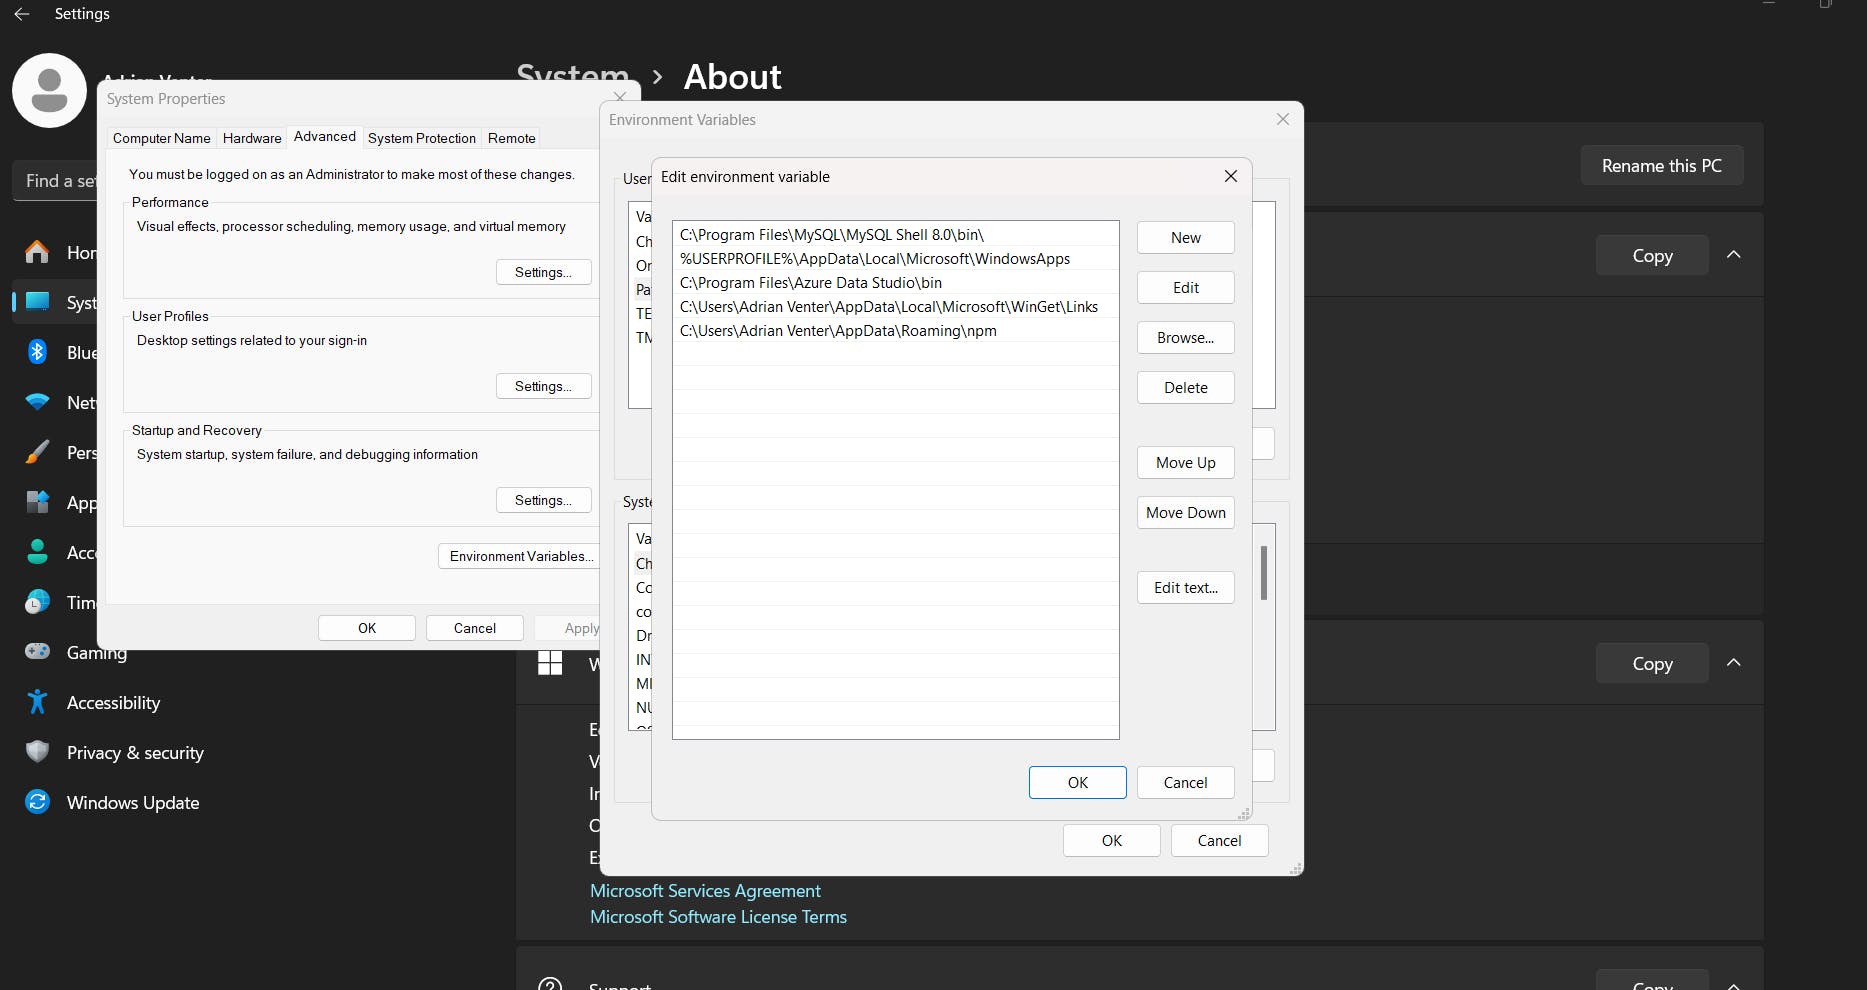
Task: Click the Home icon in sidebar
Action: 38,252
